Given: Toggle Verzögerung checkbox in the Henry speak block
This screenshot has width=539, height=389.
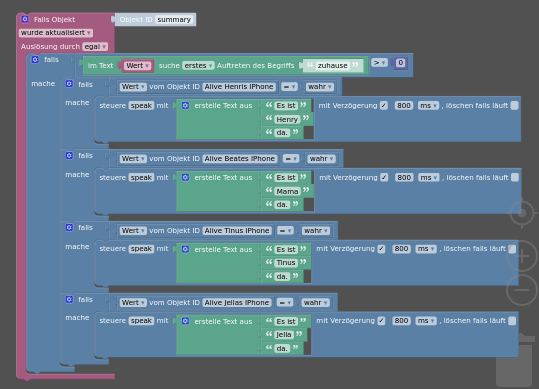Looking at the screenshot, I should [x=384, y=105].
